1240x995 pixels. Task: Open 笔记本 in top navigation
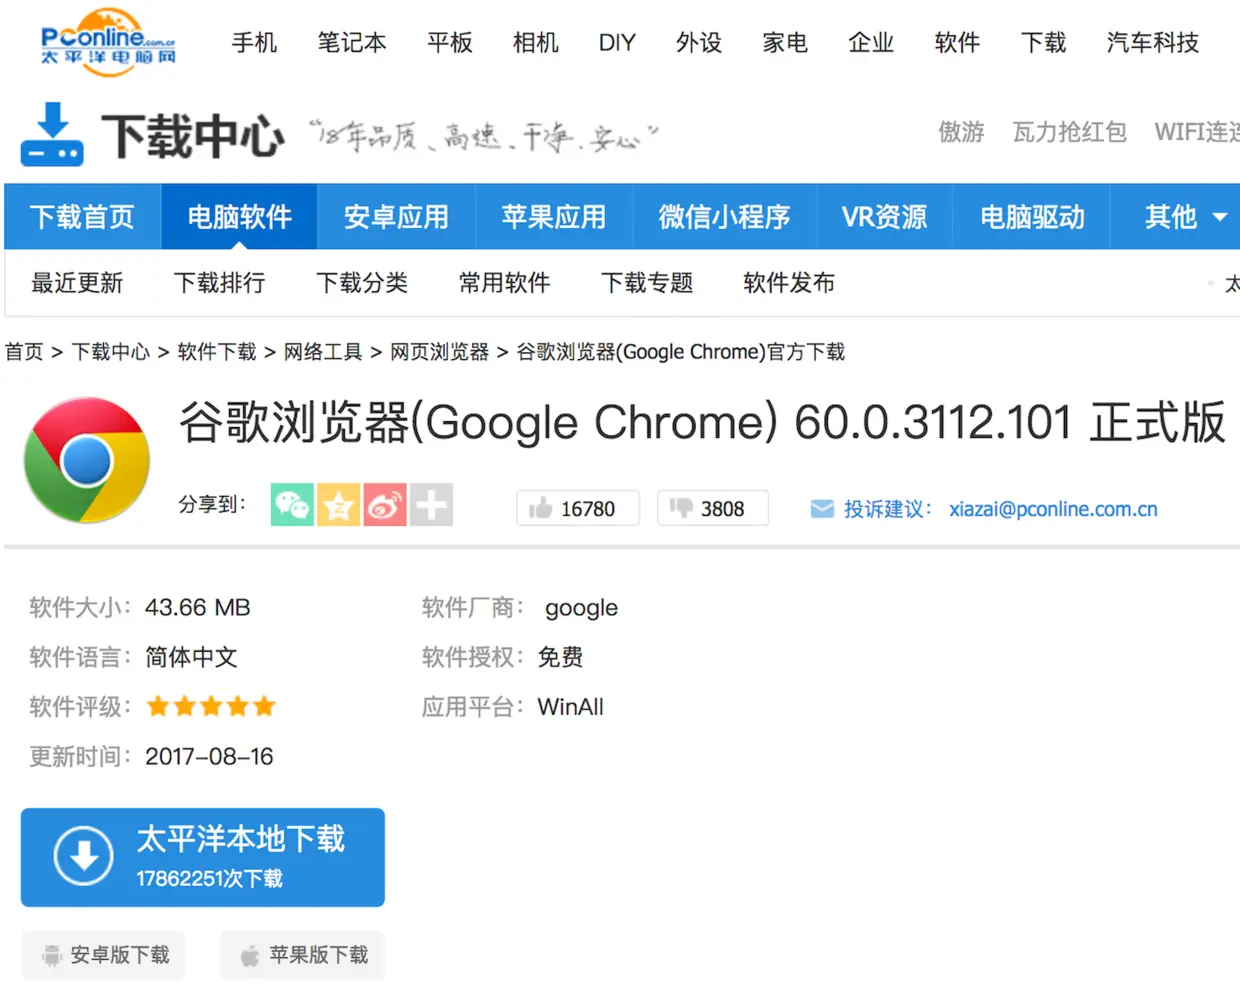pos(352,43)
